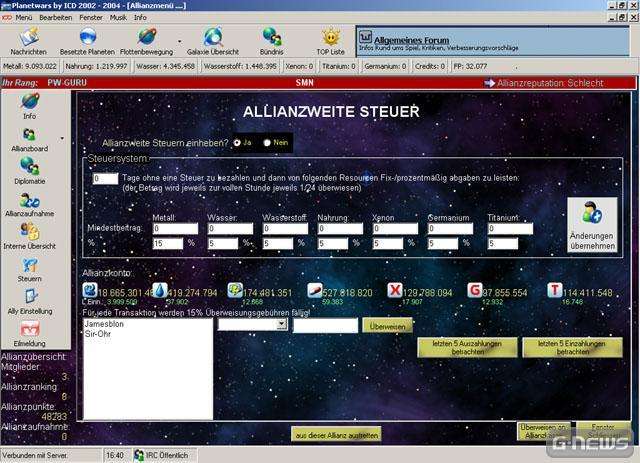The image size is (640, 463).
Task: Click ICD logo icon in menu bar
Action: (x=7, y=18)
